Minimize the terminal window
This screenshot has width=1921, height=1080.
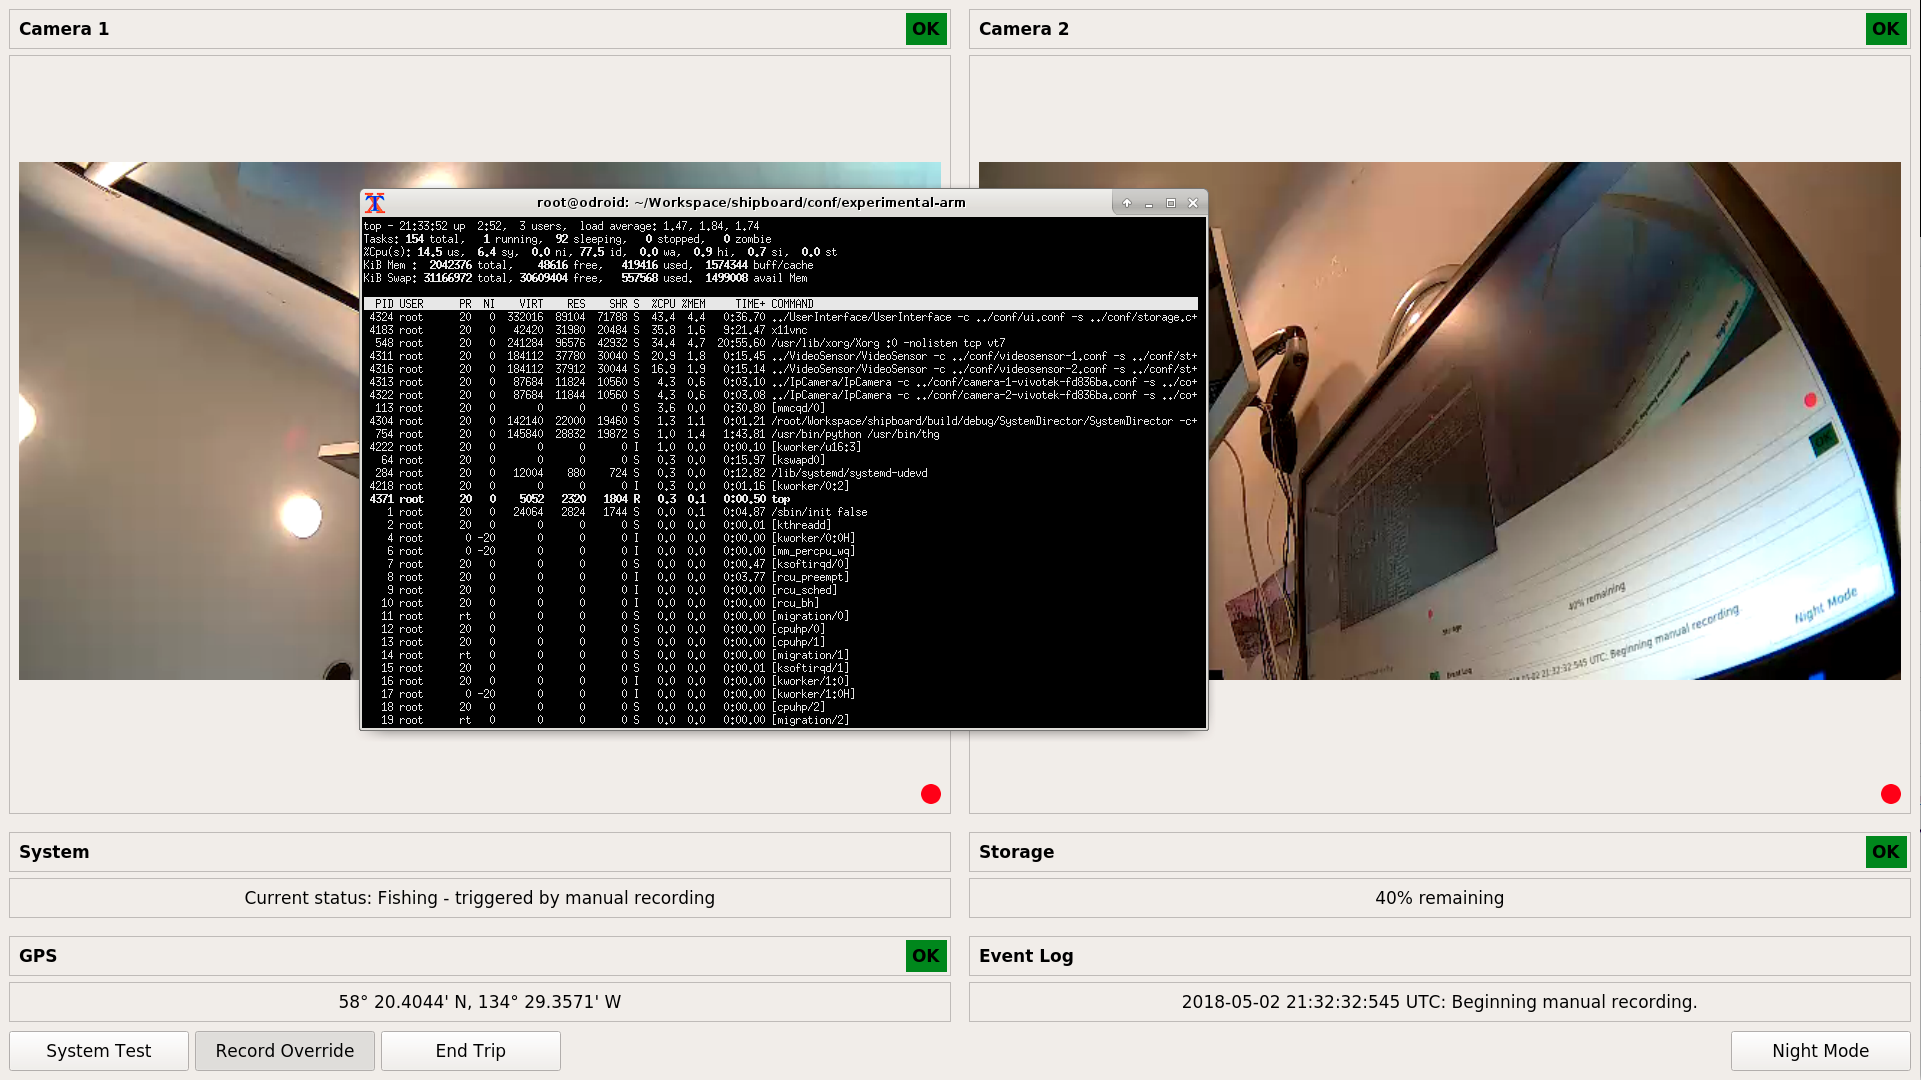tap(1149, 203)
